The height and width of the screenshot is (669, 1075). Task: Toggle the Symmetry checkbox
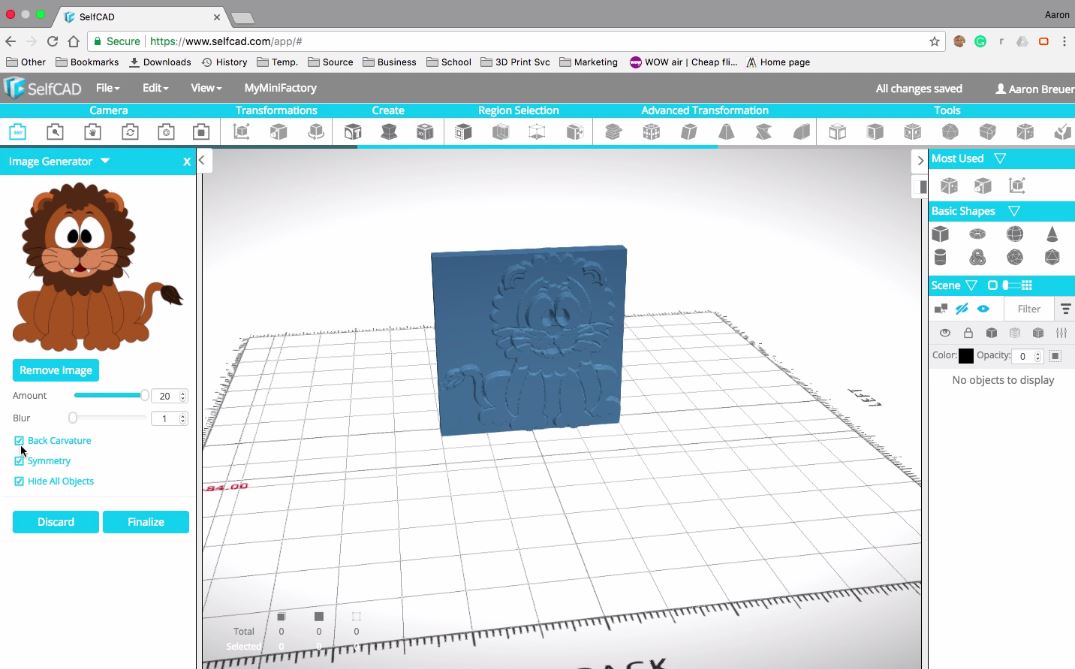click(19, 461)
